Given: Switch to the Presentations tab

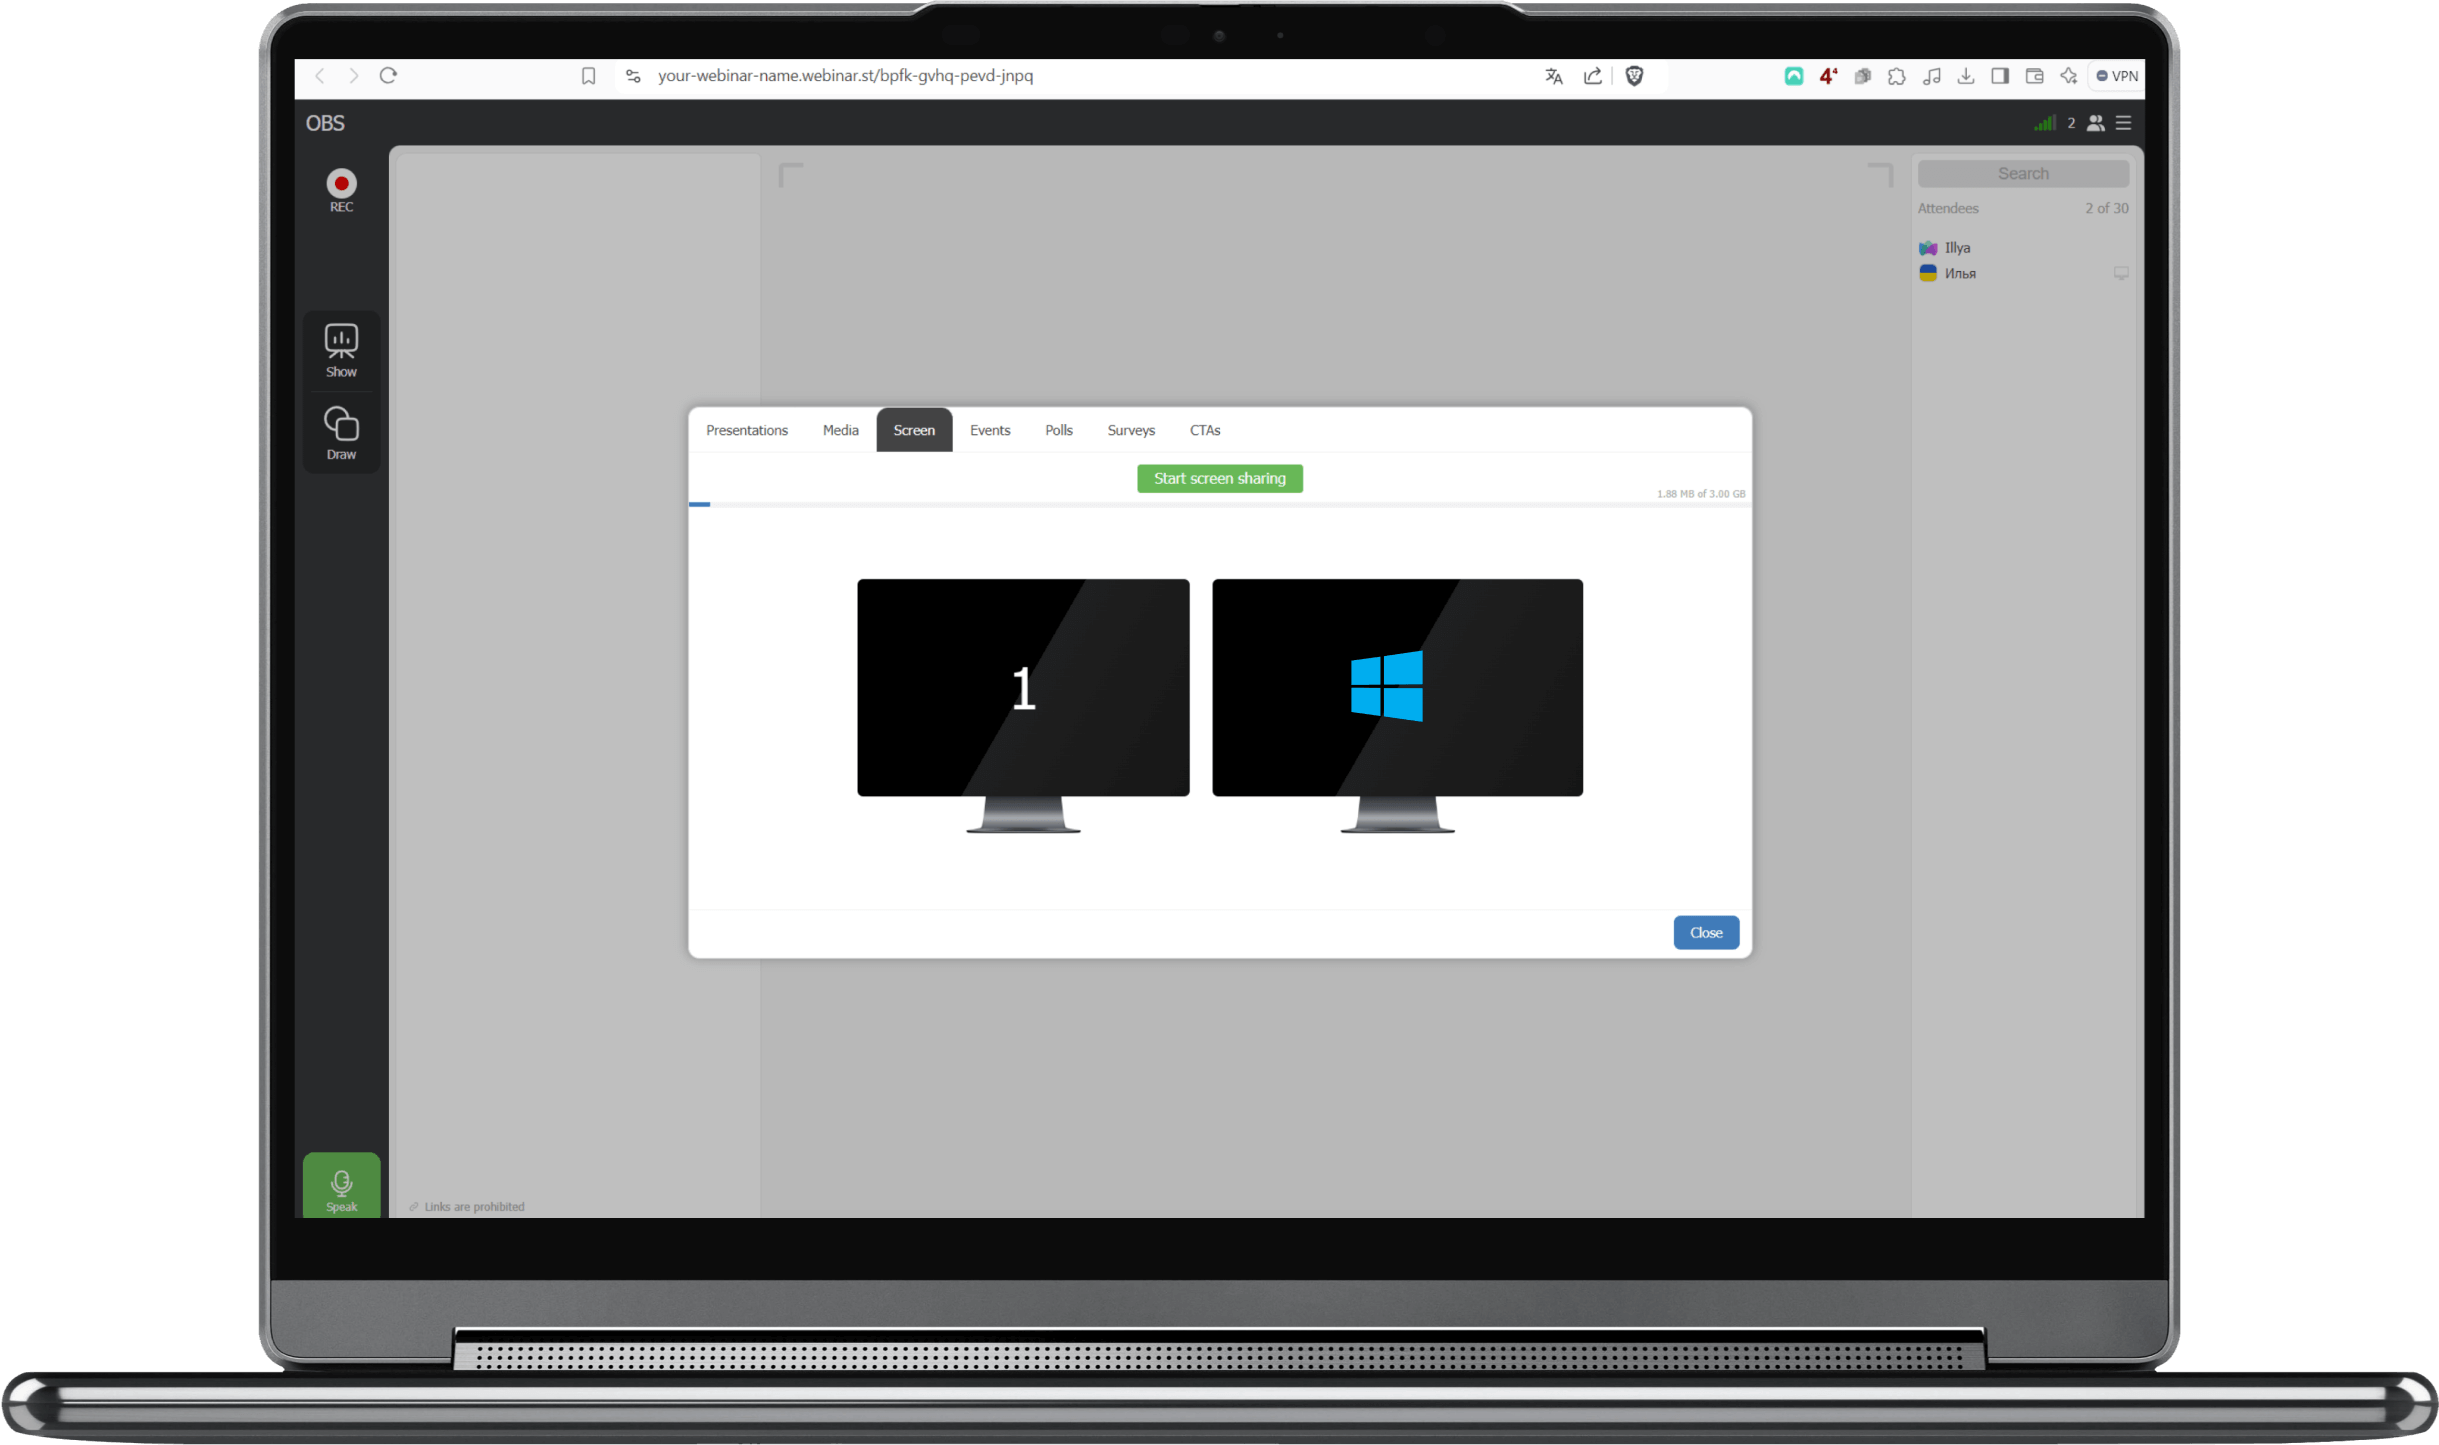Looking at the screenshot, I should click(745, 430).
